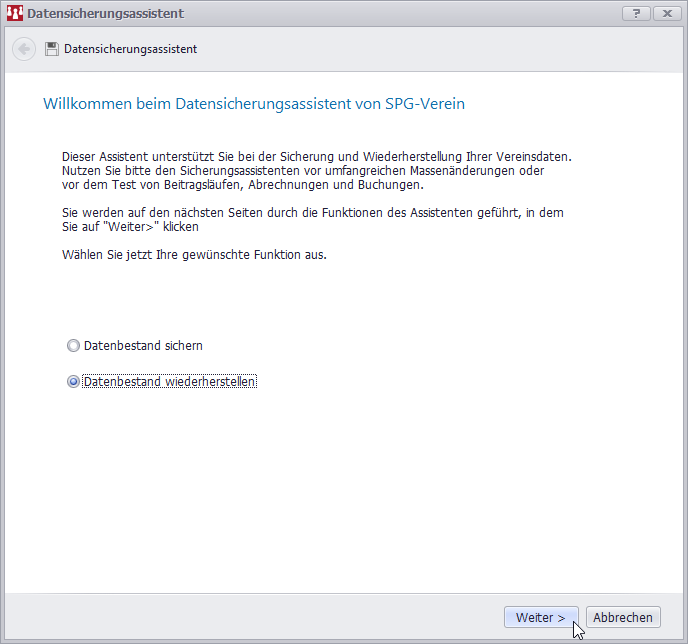Screen dimensions: 688x644
Task: Click the line mentioning 'Beitragsläufen, Abrechnungen und Buchungen'
Action: [x=242, y=185]
